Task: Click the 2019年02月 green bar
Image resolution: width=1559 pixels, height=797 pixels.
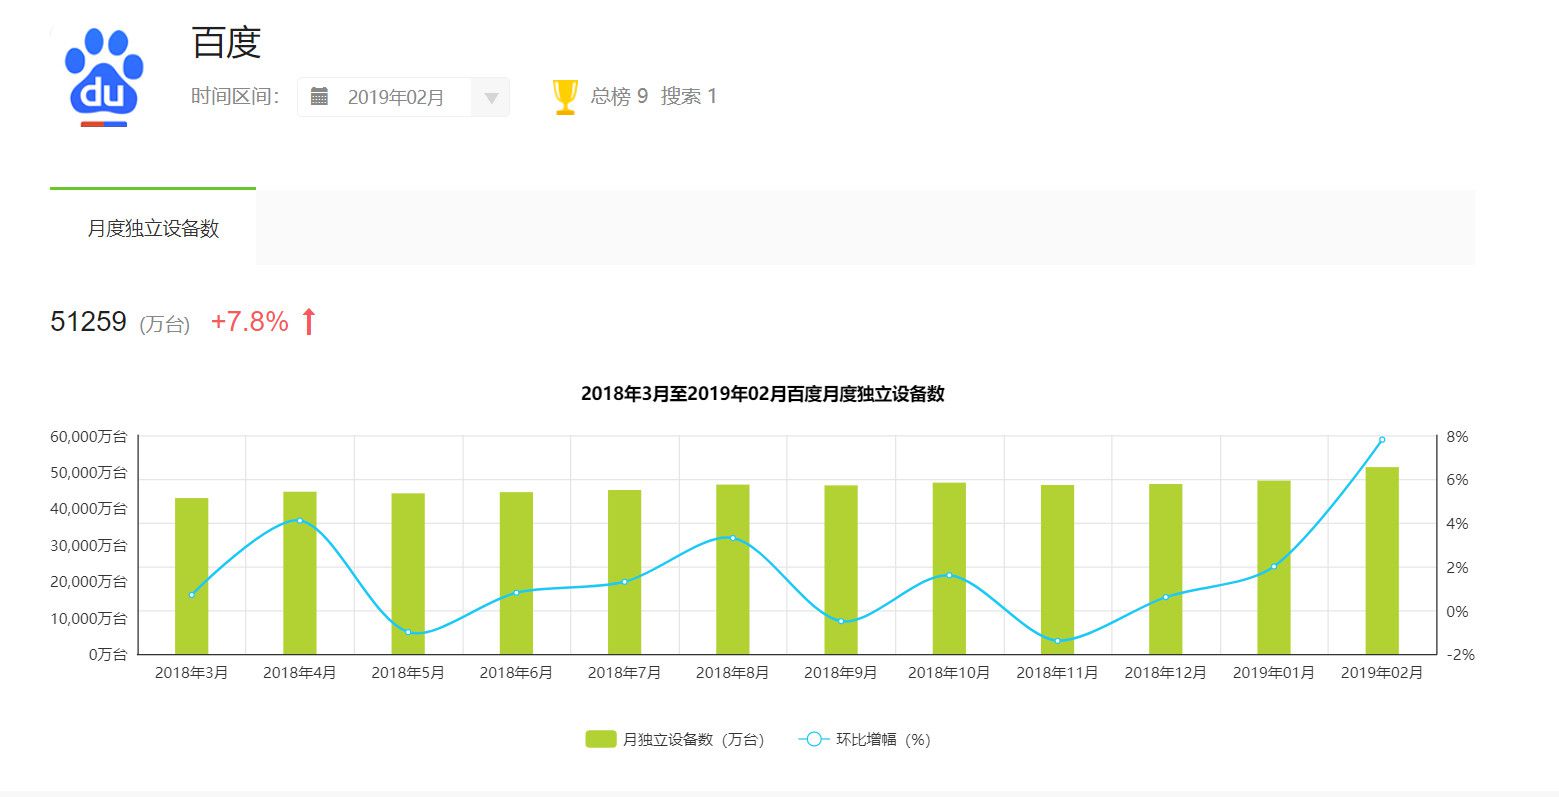Action: coord(1382,560)
